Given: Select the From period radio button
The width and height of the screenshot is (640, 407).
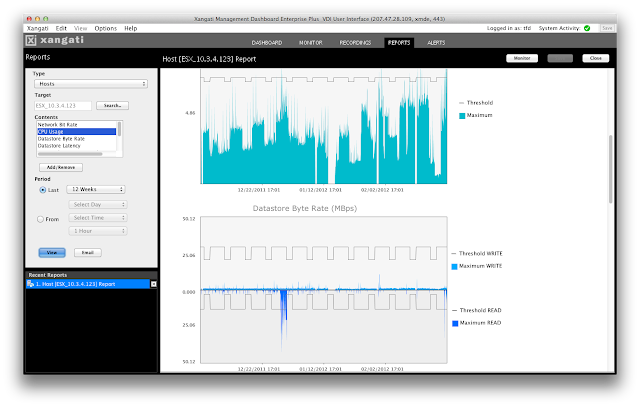Looking at the screenshot, I should pos(40,219).
